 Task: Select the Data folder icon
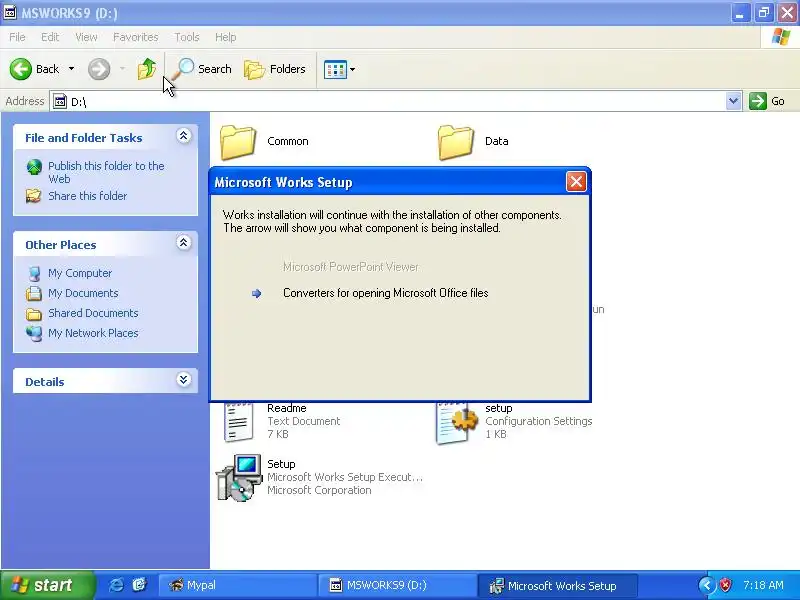pos(456,142)
